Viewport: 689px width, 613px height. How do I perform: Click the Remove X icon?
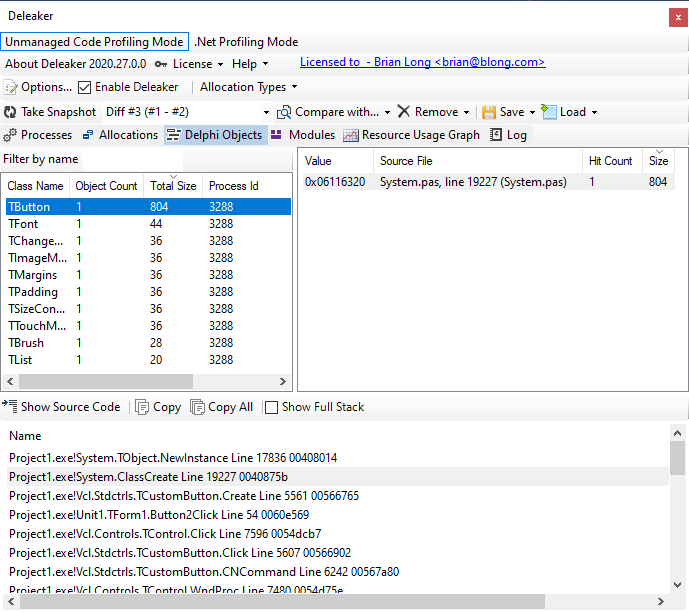(404, 112)
